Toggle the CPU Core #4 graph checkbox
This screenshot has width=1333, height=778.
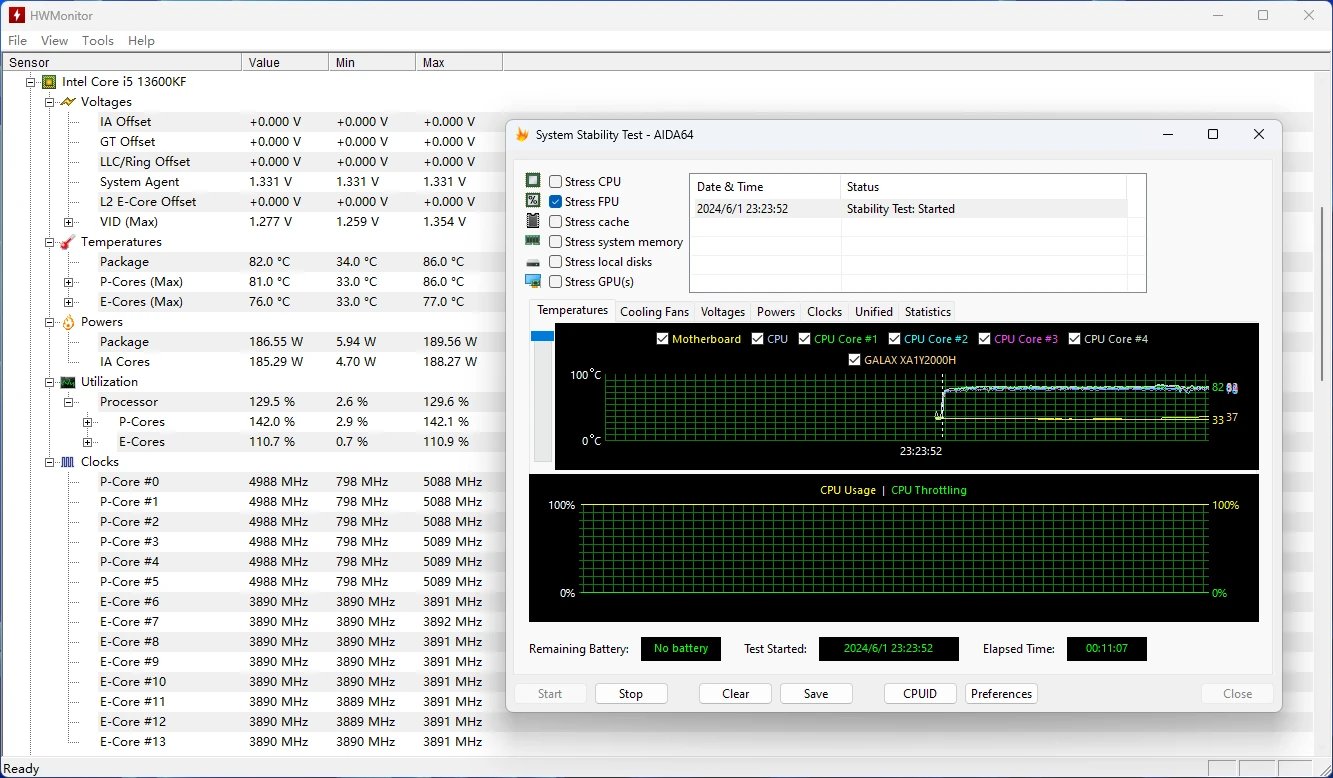[x=1075, y=339]
